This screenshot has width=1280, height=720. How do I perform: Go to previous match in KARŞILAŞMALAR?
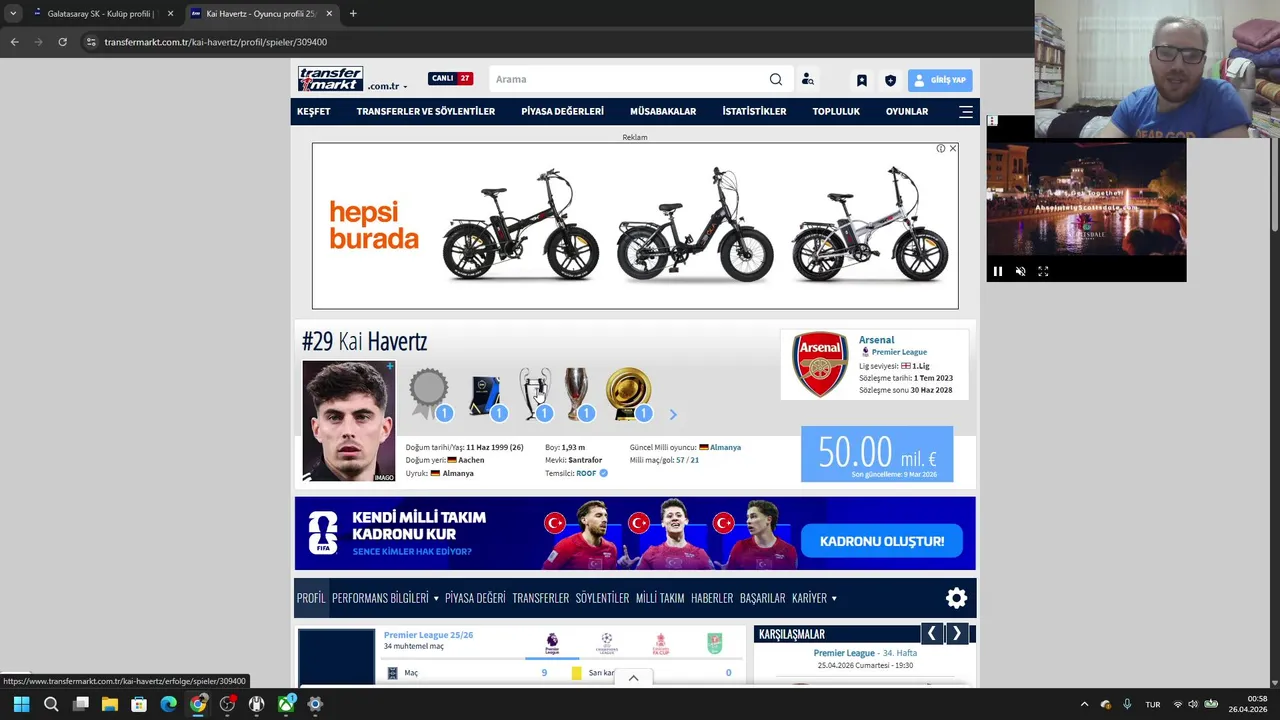[x=932, y=633]
